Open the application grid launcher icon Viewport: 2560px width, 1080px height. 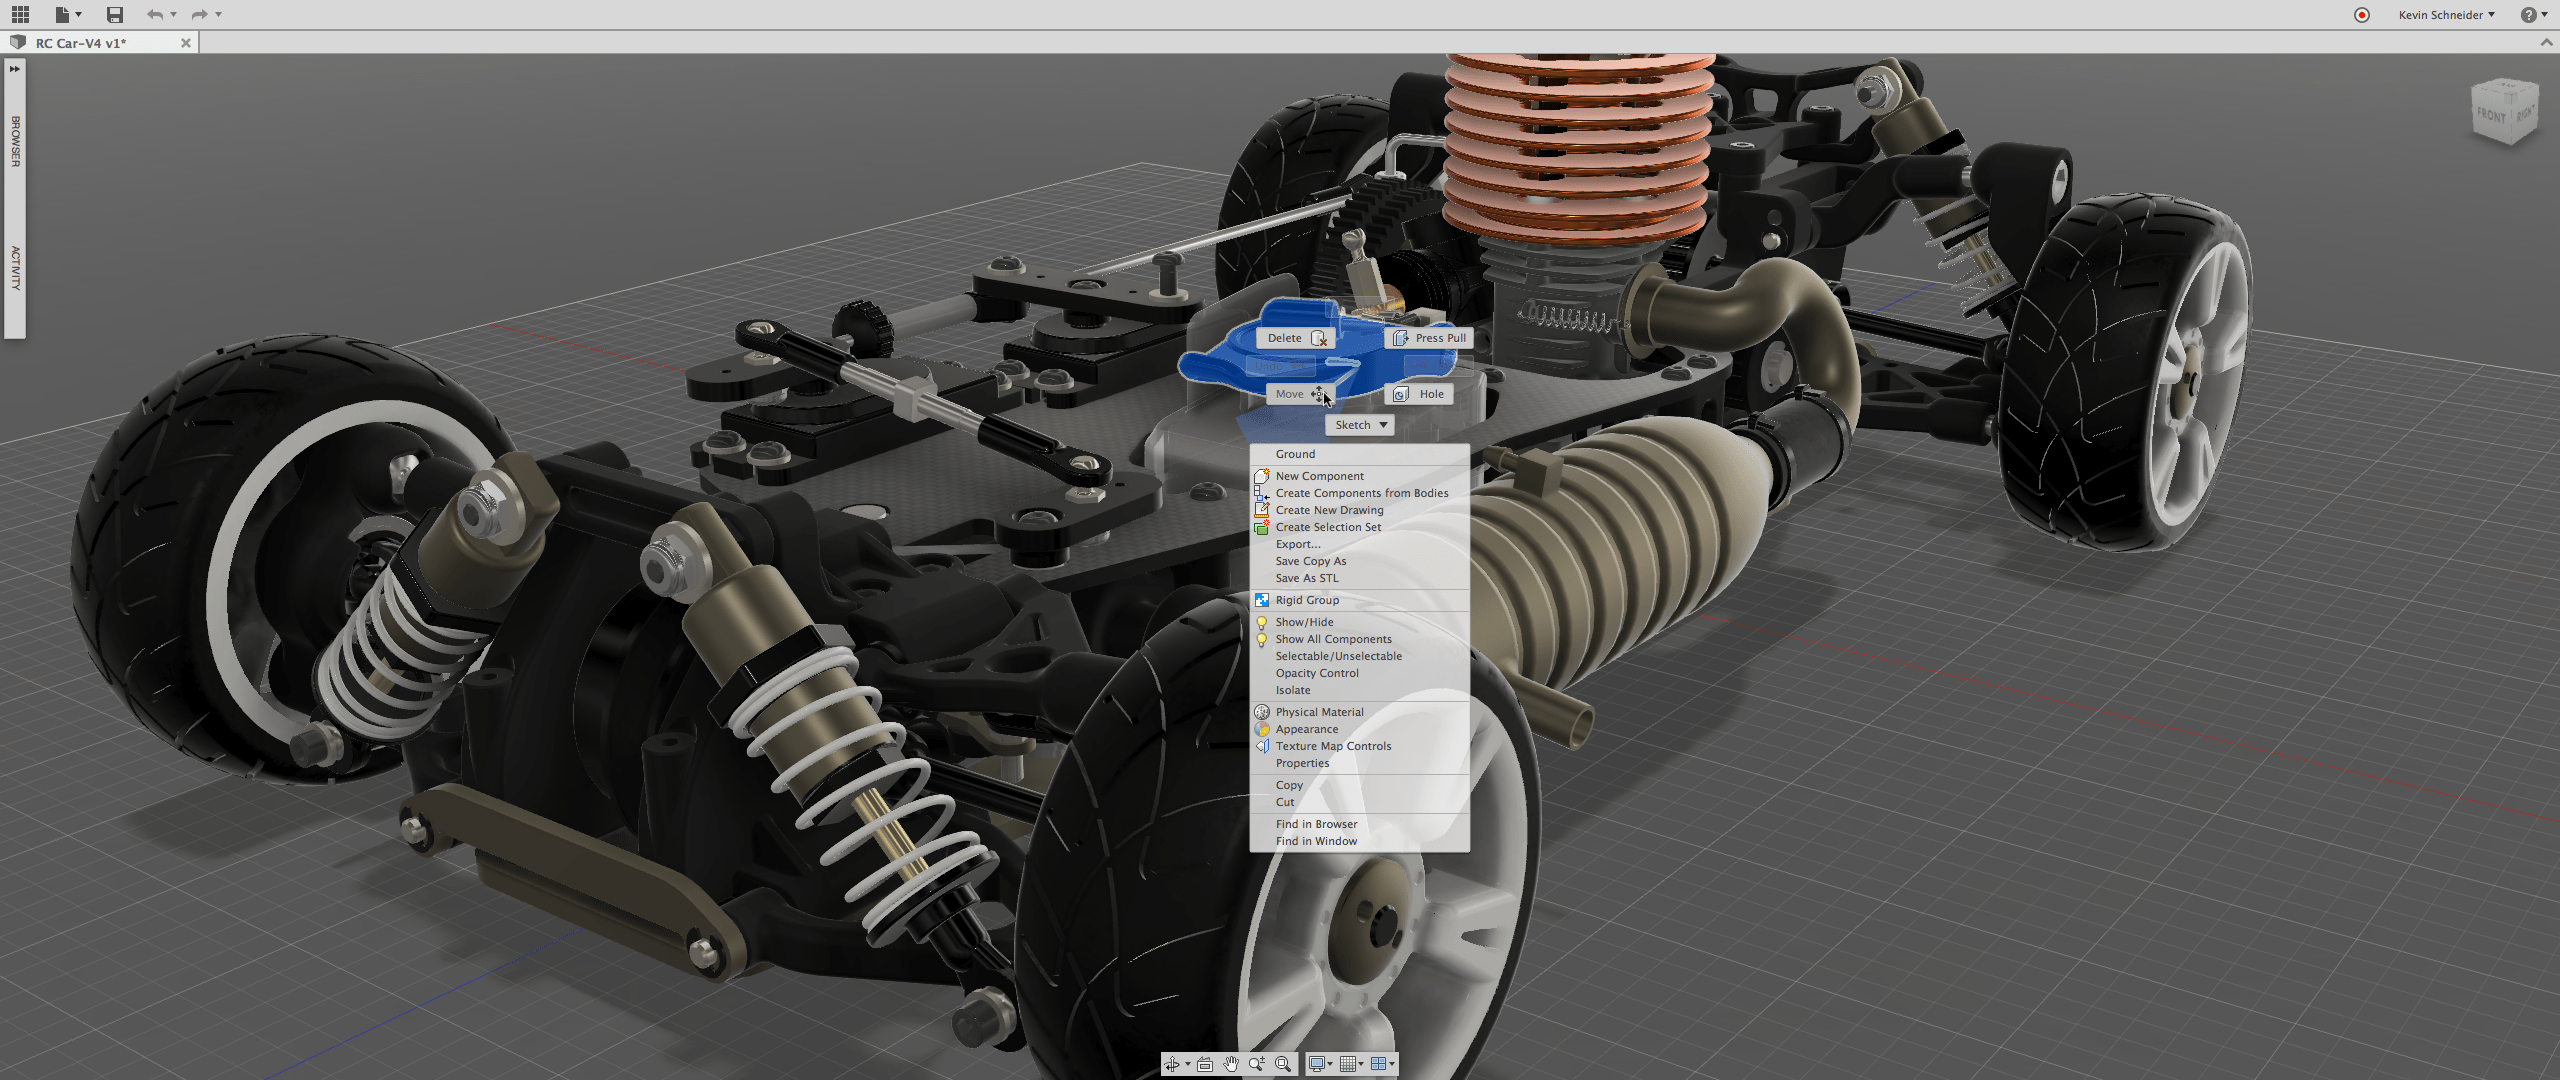pos(19,14)
